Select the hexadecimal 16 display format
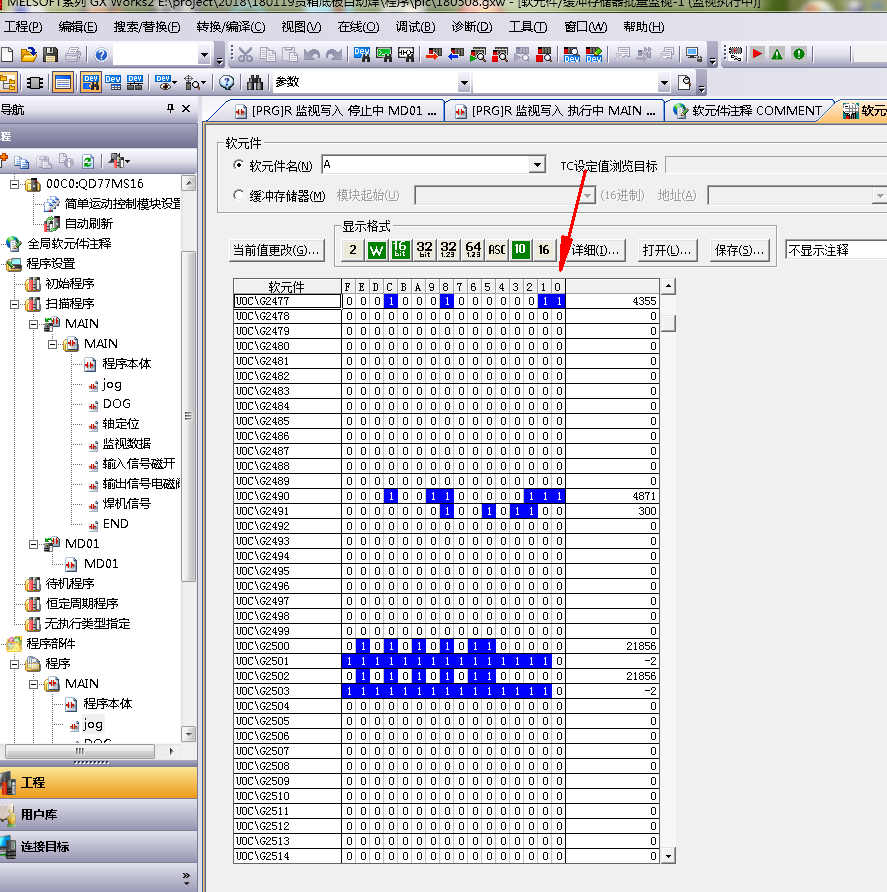Screen dimensions: 887x892 (x=543, y=249)
